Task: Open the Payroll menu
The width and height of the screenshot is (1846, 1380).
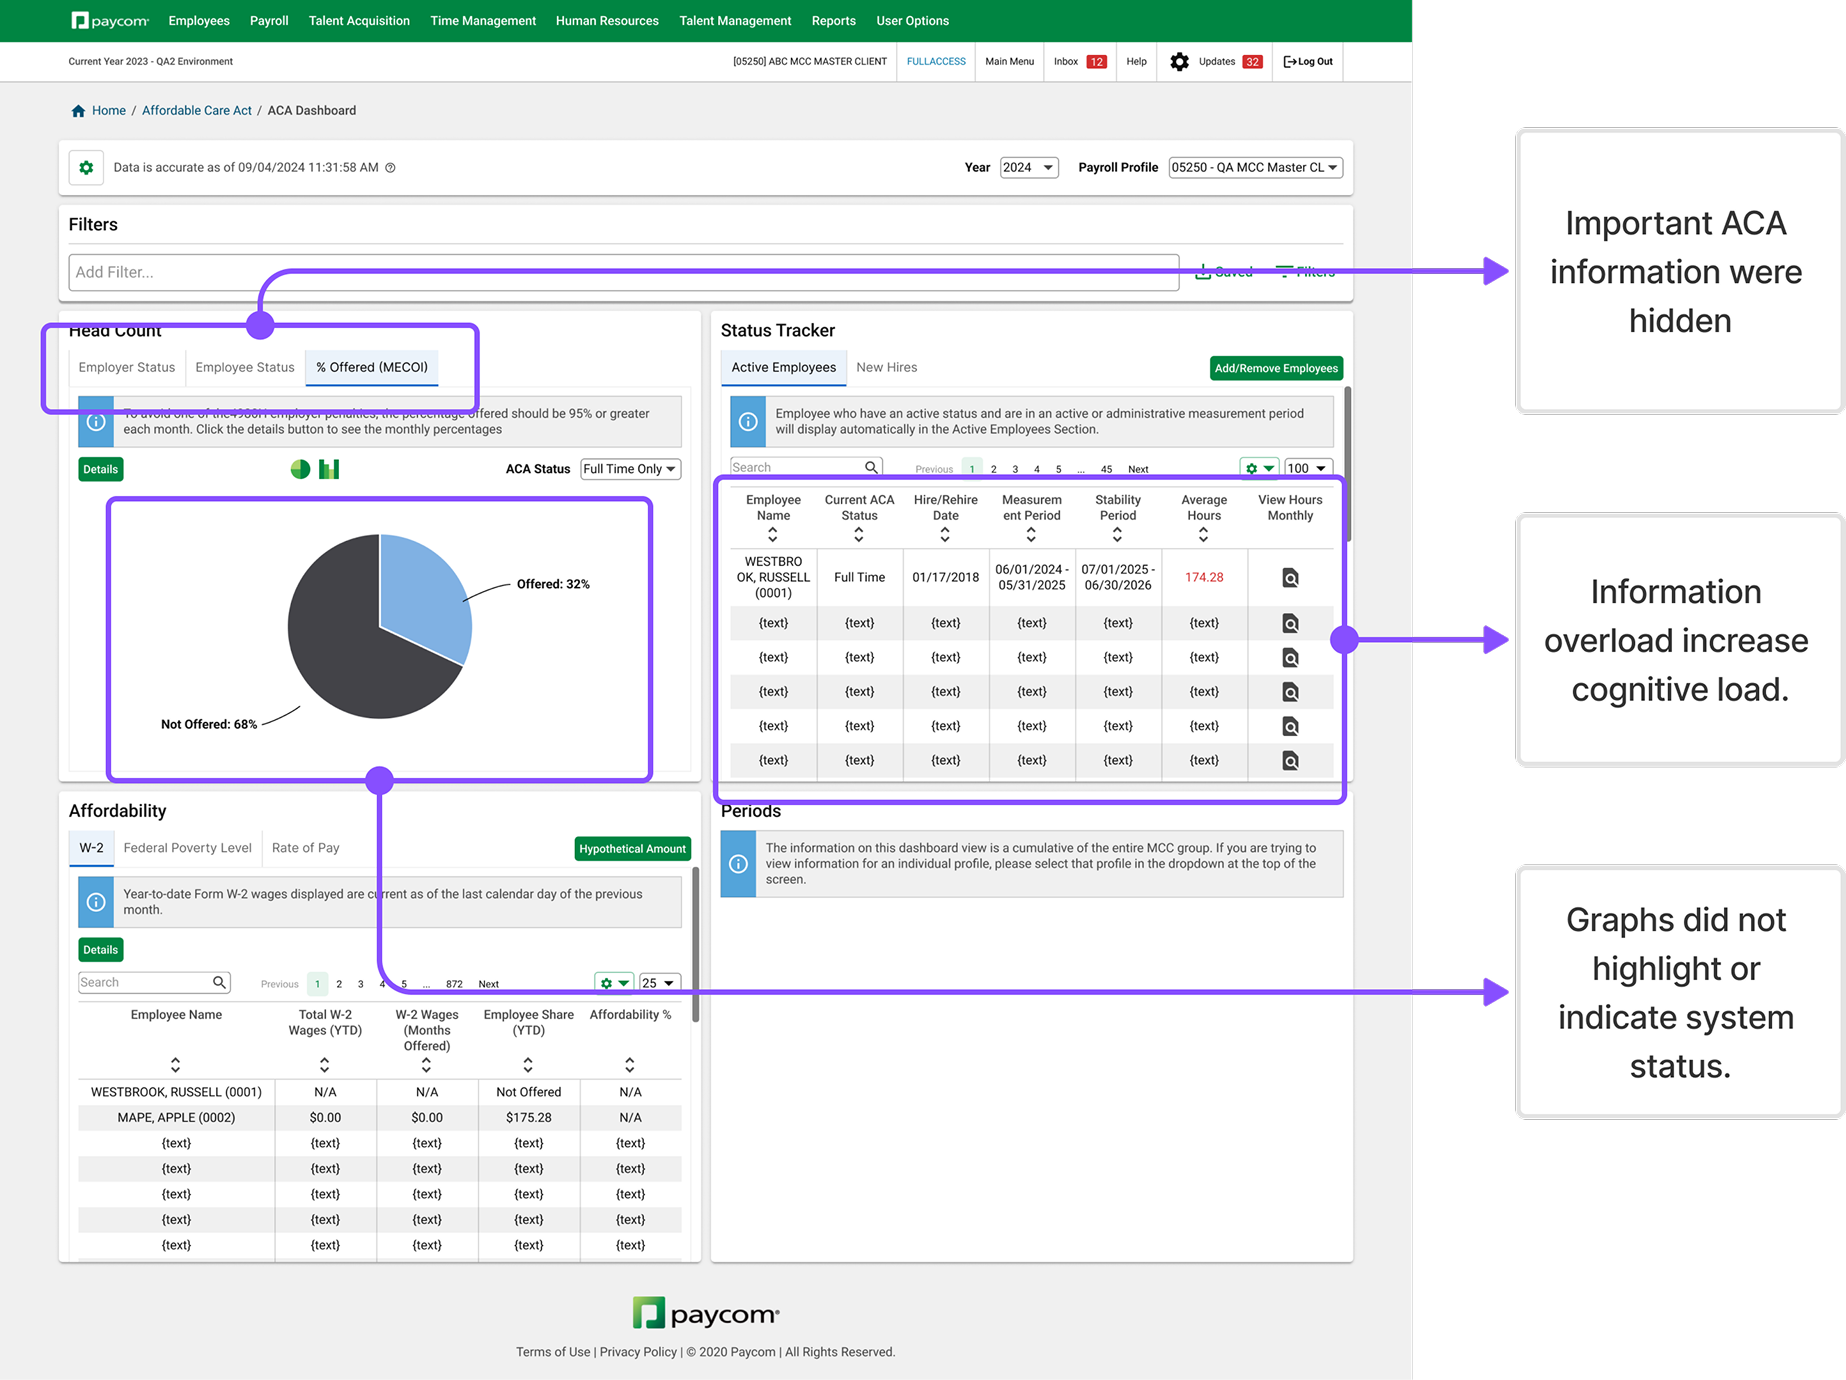Action: click(x=269, y=21)
